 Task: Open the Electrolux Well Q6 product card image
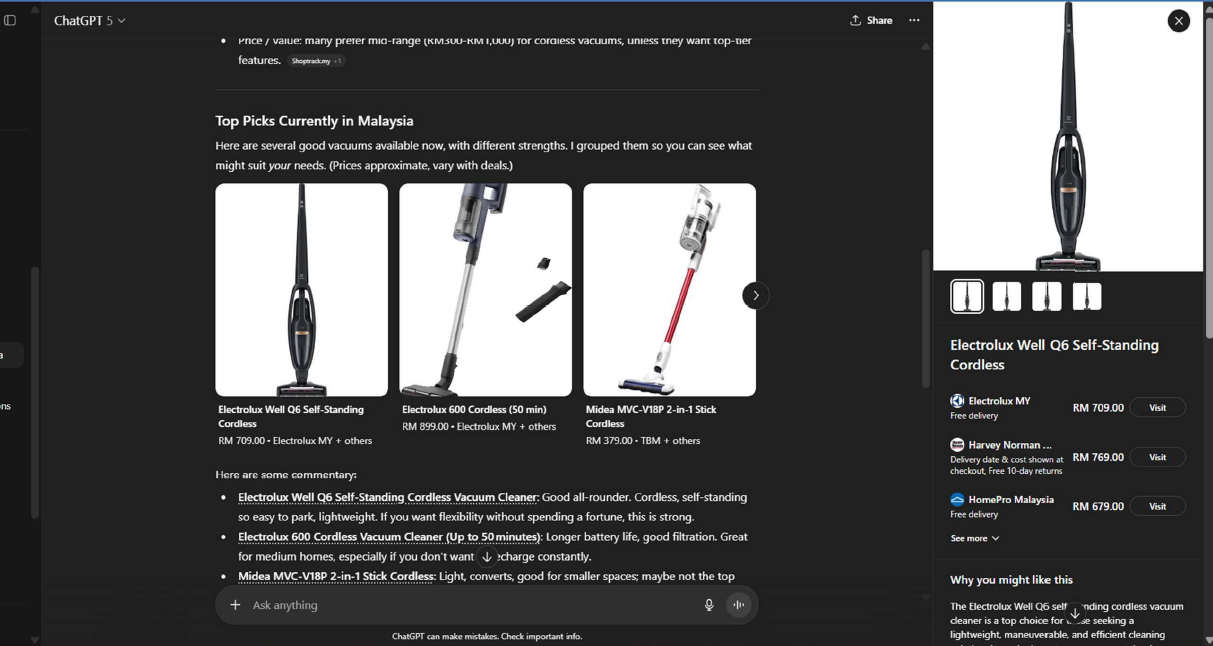(x=302, y=290)
